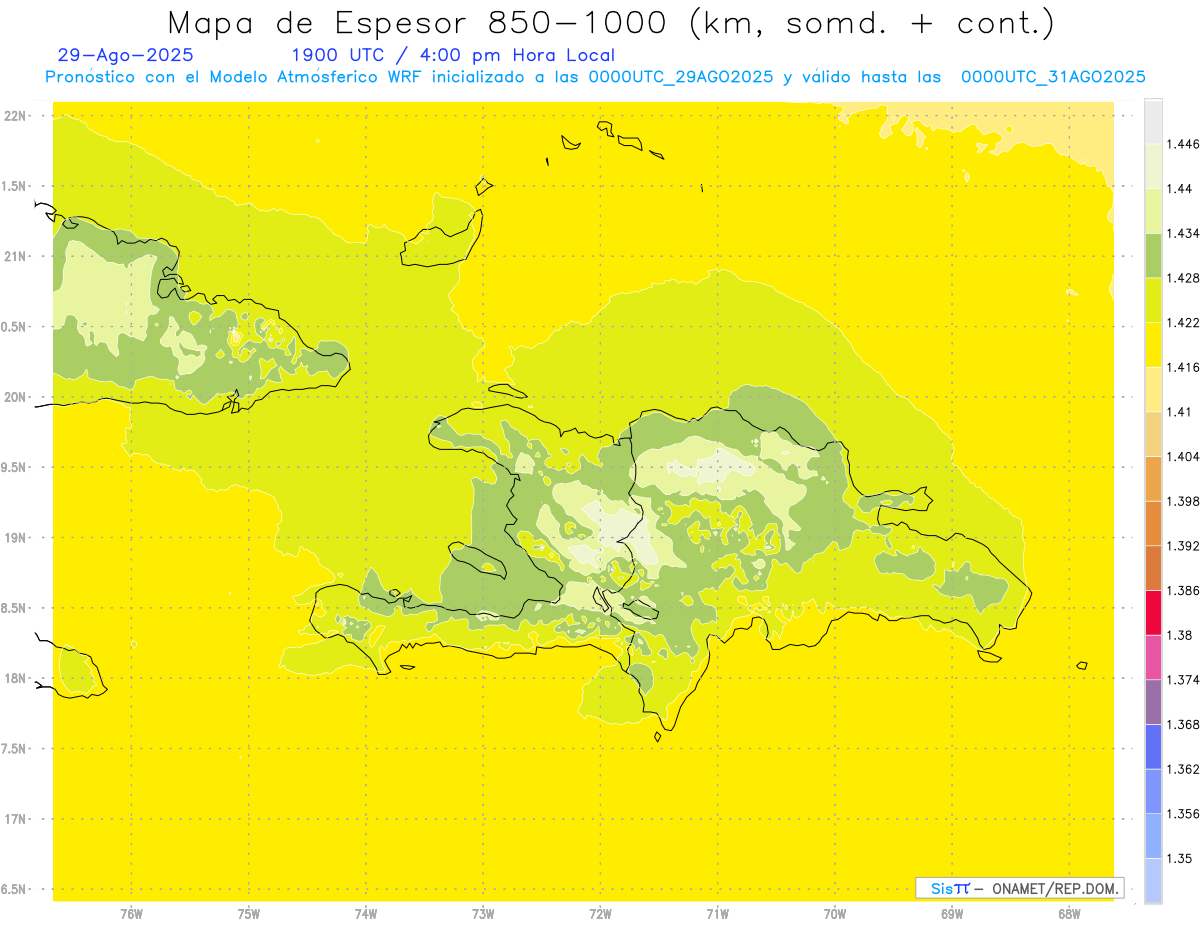Click the 21N latitude label

(17, 256)
